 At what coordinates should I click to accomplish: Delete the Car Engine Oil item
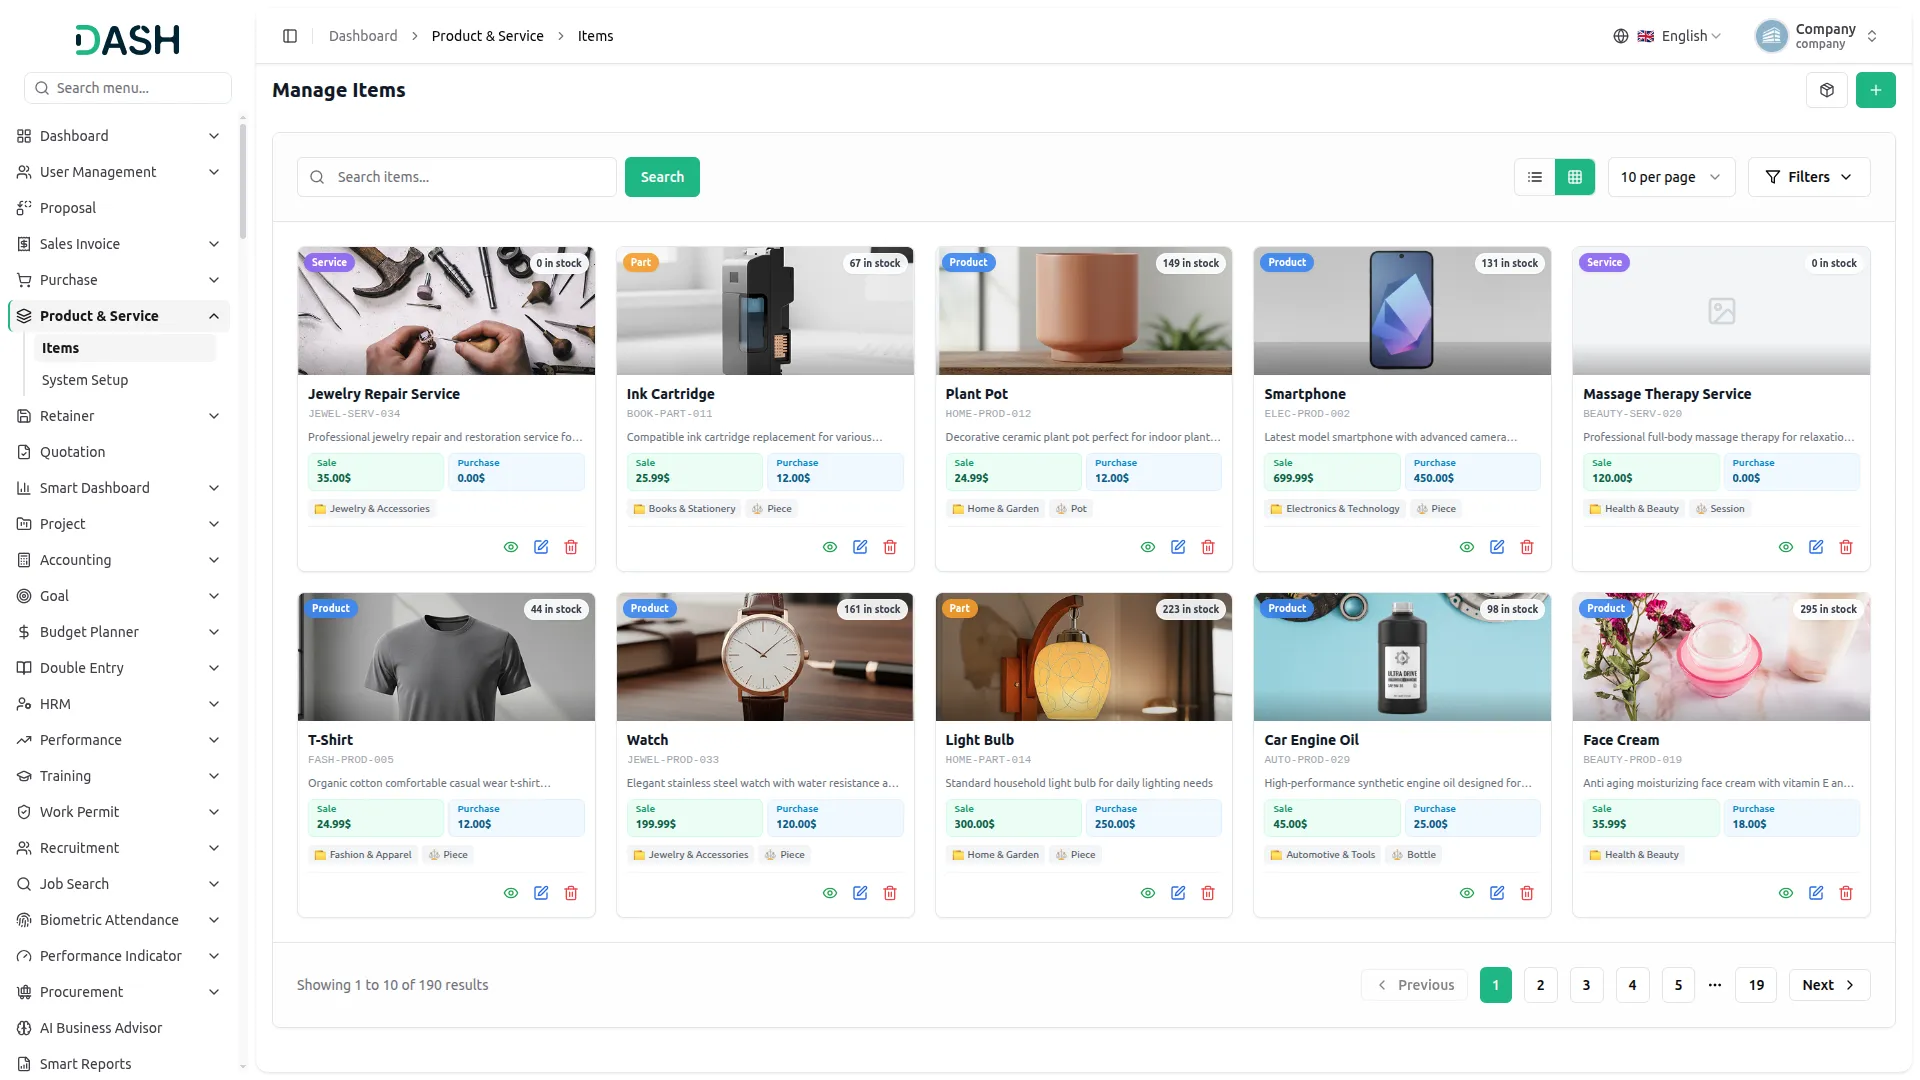pyautogui.click(x=1527, y=893)
